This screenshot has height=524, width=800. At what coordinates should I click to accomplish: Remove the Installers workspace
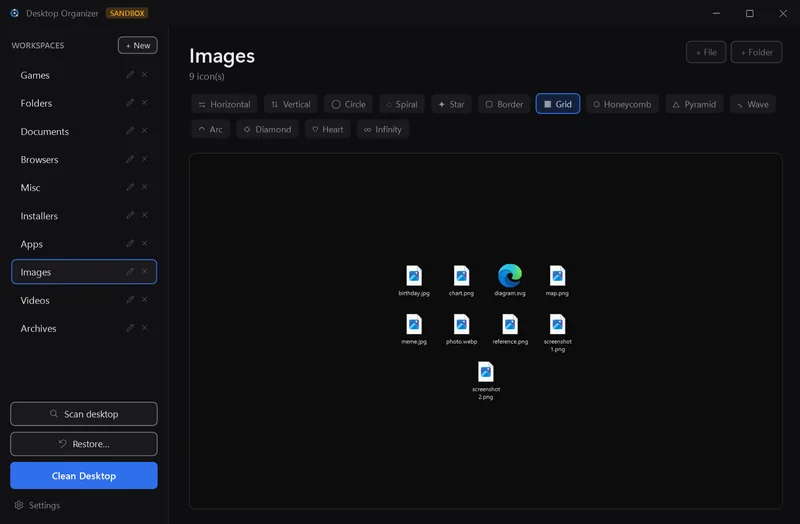pos(144,215)
